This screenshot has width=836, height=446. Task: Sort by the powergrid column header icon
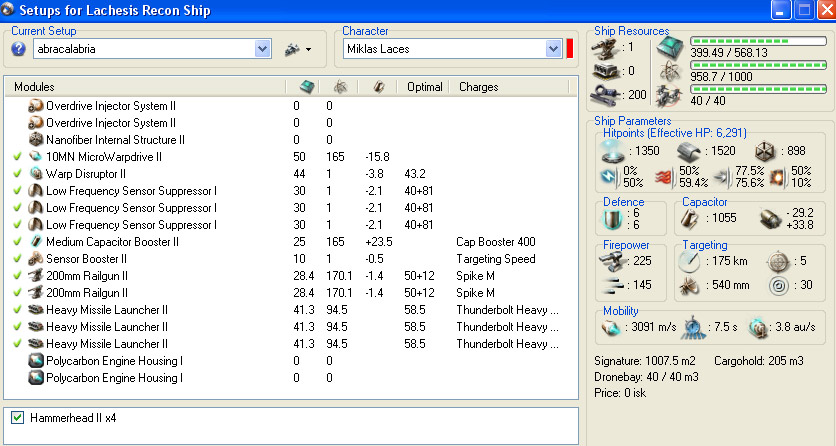coord(340,87)
